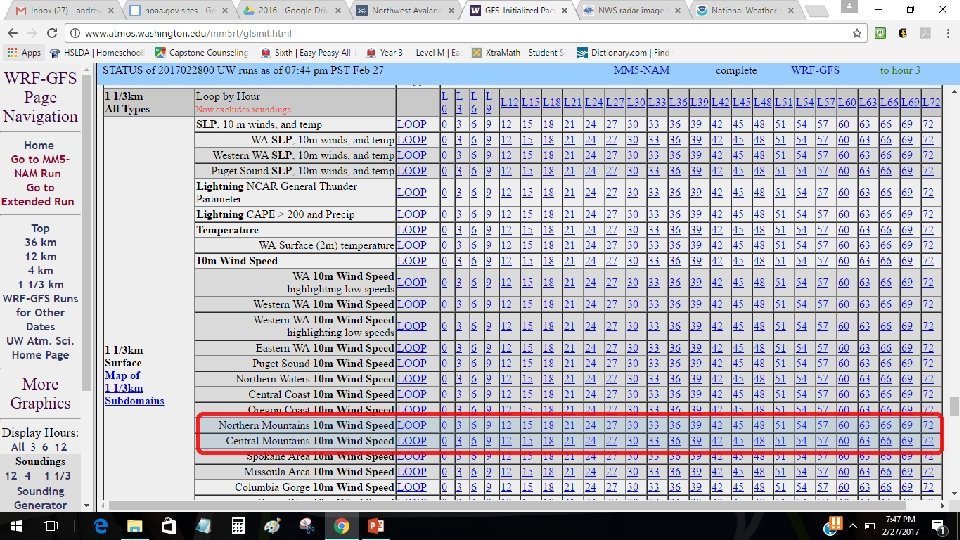Open WRF-GFS Runs for Other Dates

[x=40, y=312]
